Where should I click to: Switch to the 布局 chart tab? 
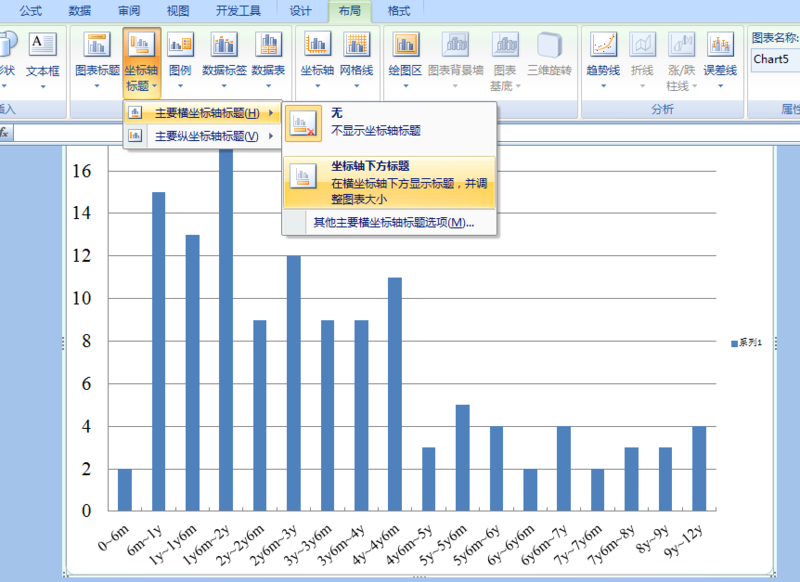point(349,11)
